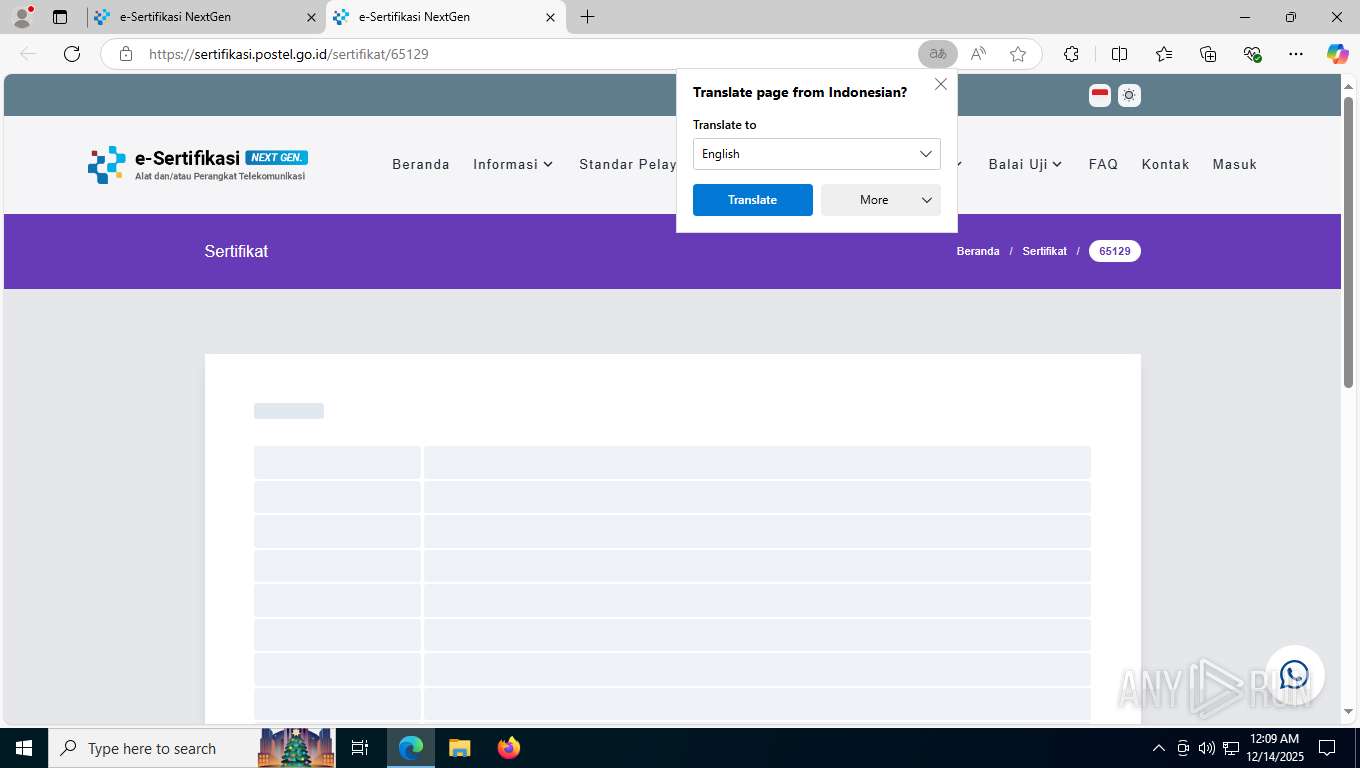Click the Sertifikat breadcrumb link

[x=1044, y=251]
